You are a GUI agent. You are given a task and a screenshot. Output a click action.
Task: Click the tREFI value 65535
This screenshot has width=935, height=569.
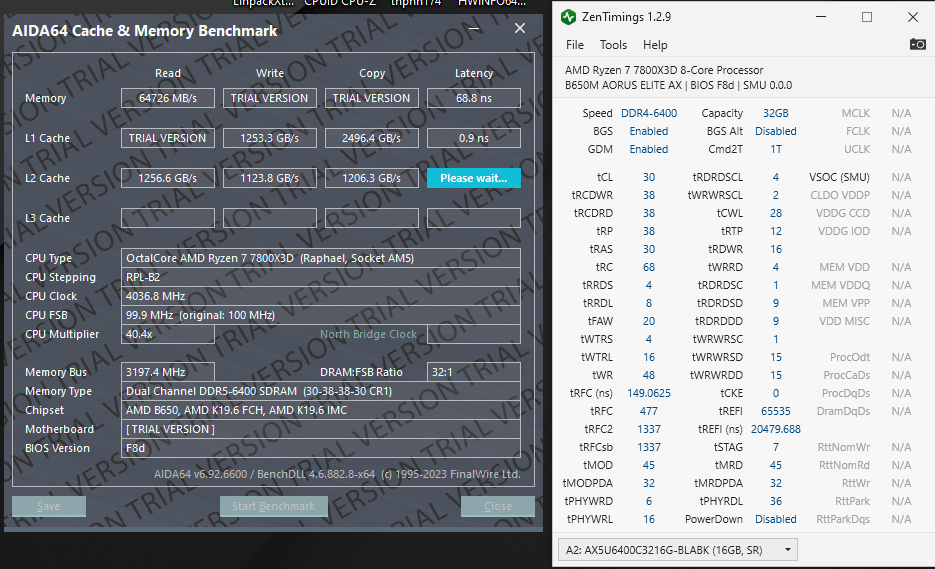[776, 411]
